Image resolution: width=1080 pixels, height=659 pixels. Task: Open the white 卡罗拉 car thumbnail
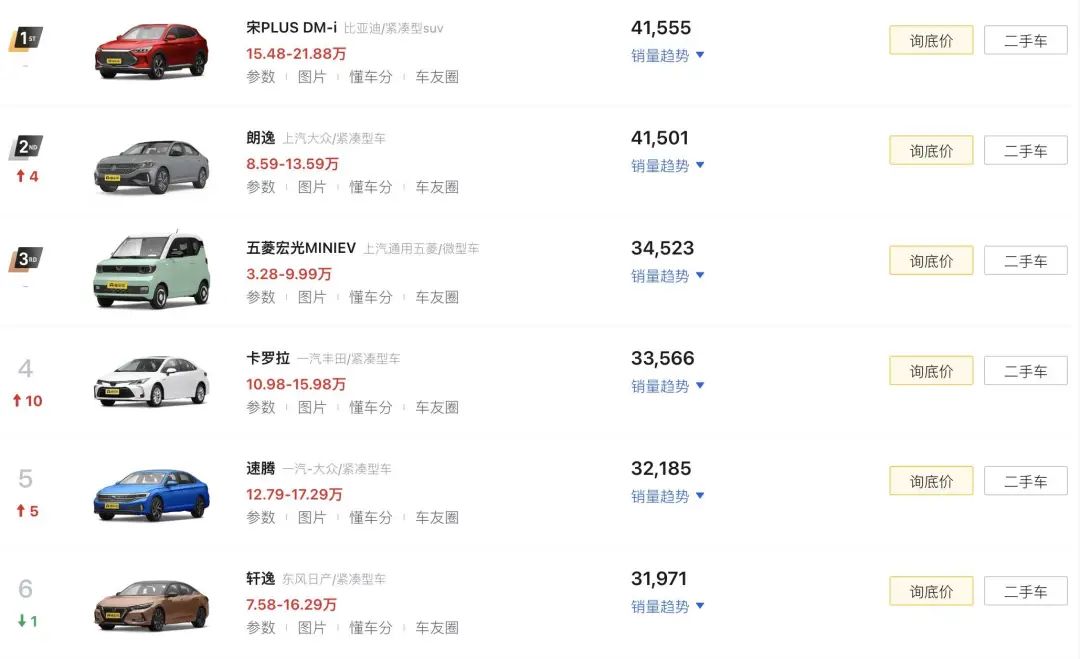(152, 381)
